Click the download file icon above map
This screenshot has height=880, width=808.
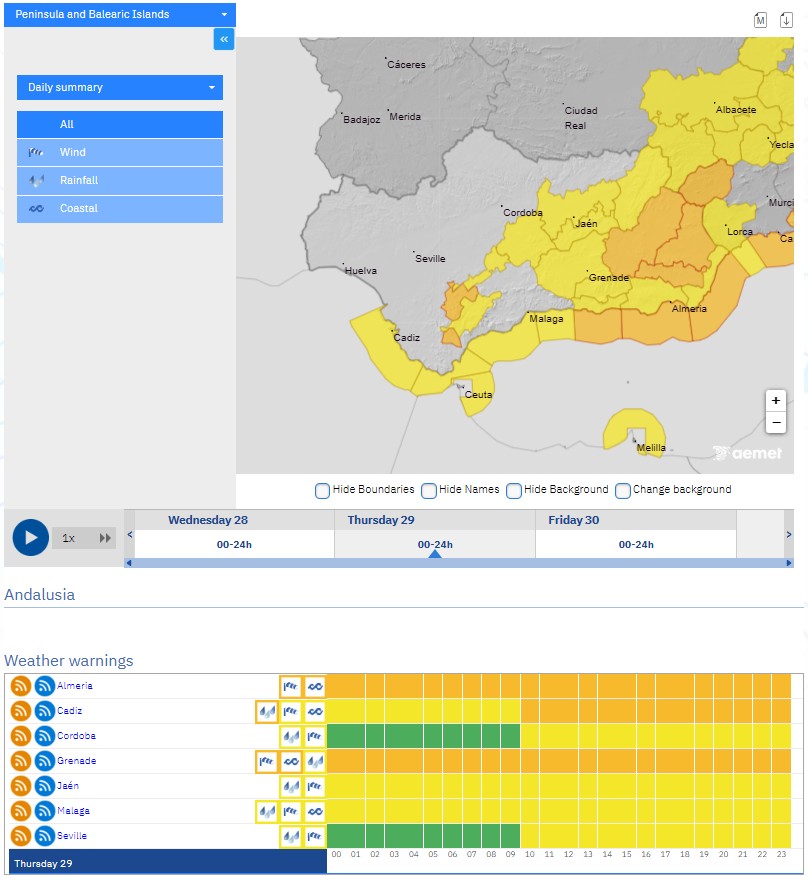tap(786, 20)
